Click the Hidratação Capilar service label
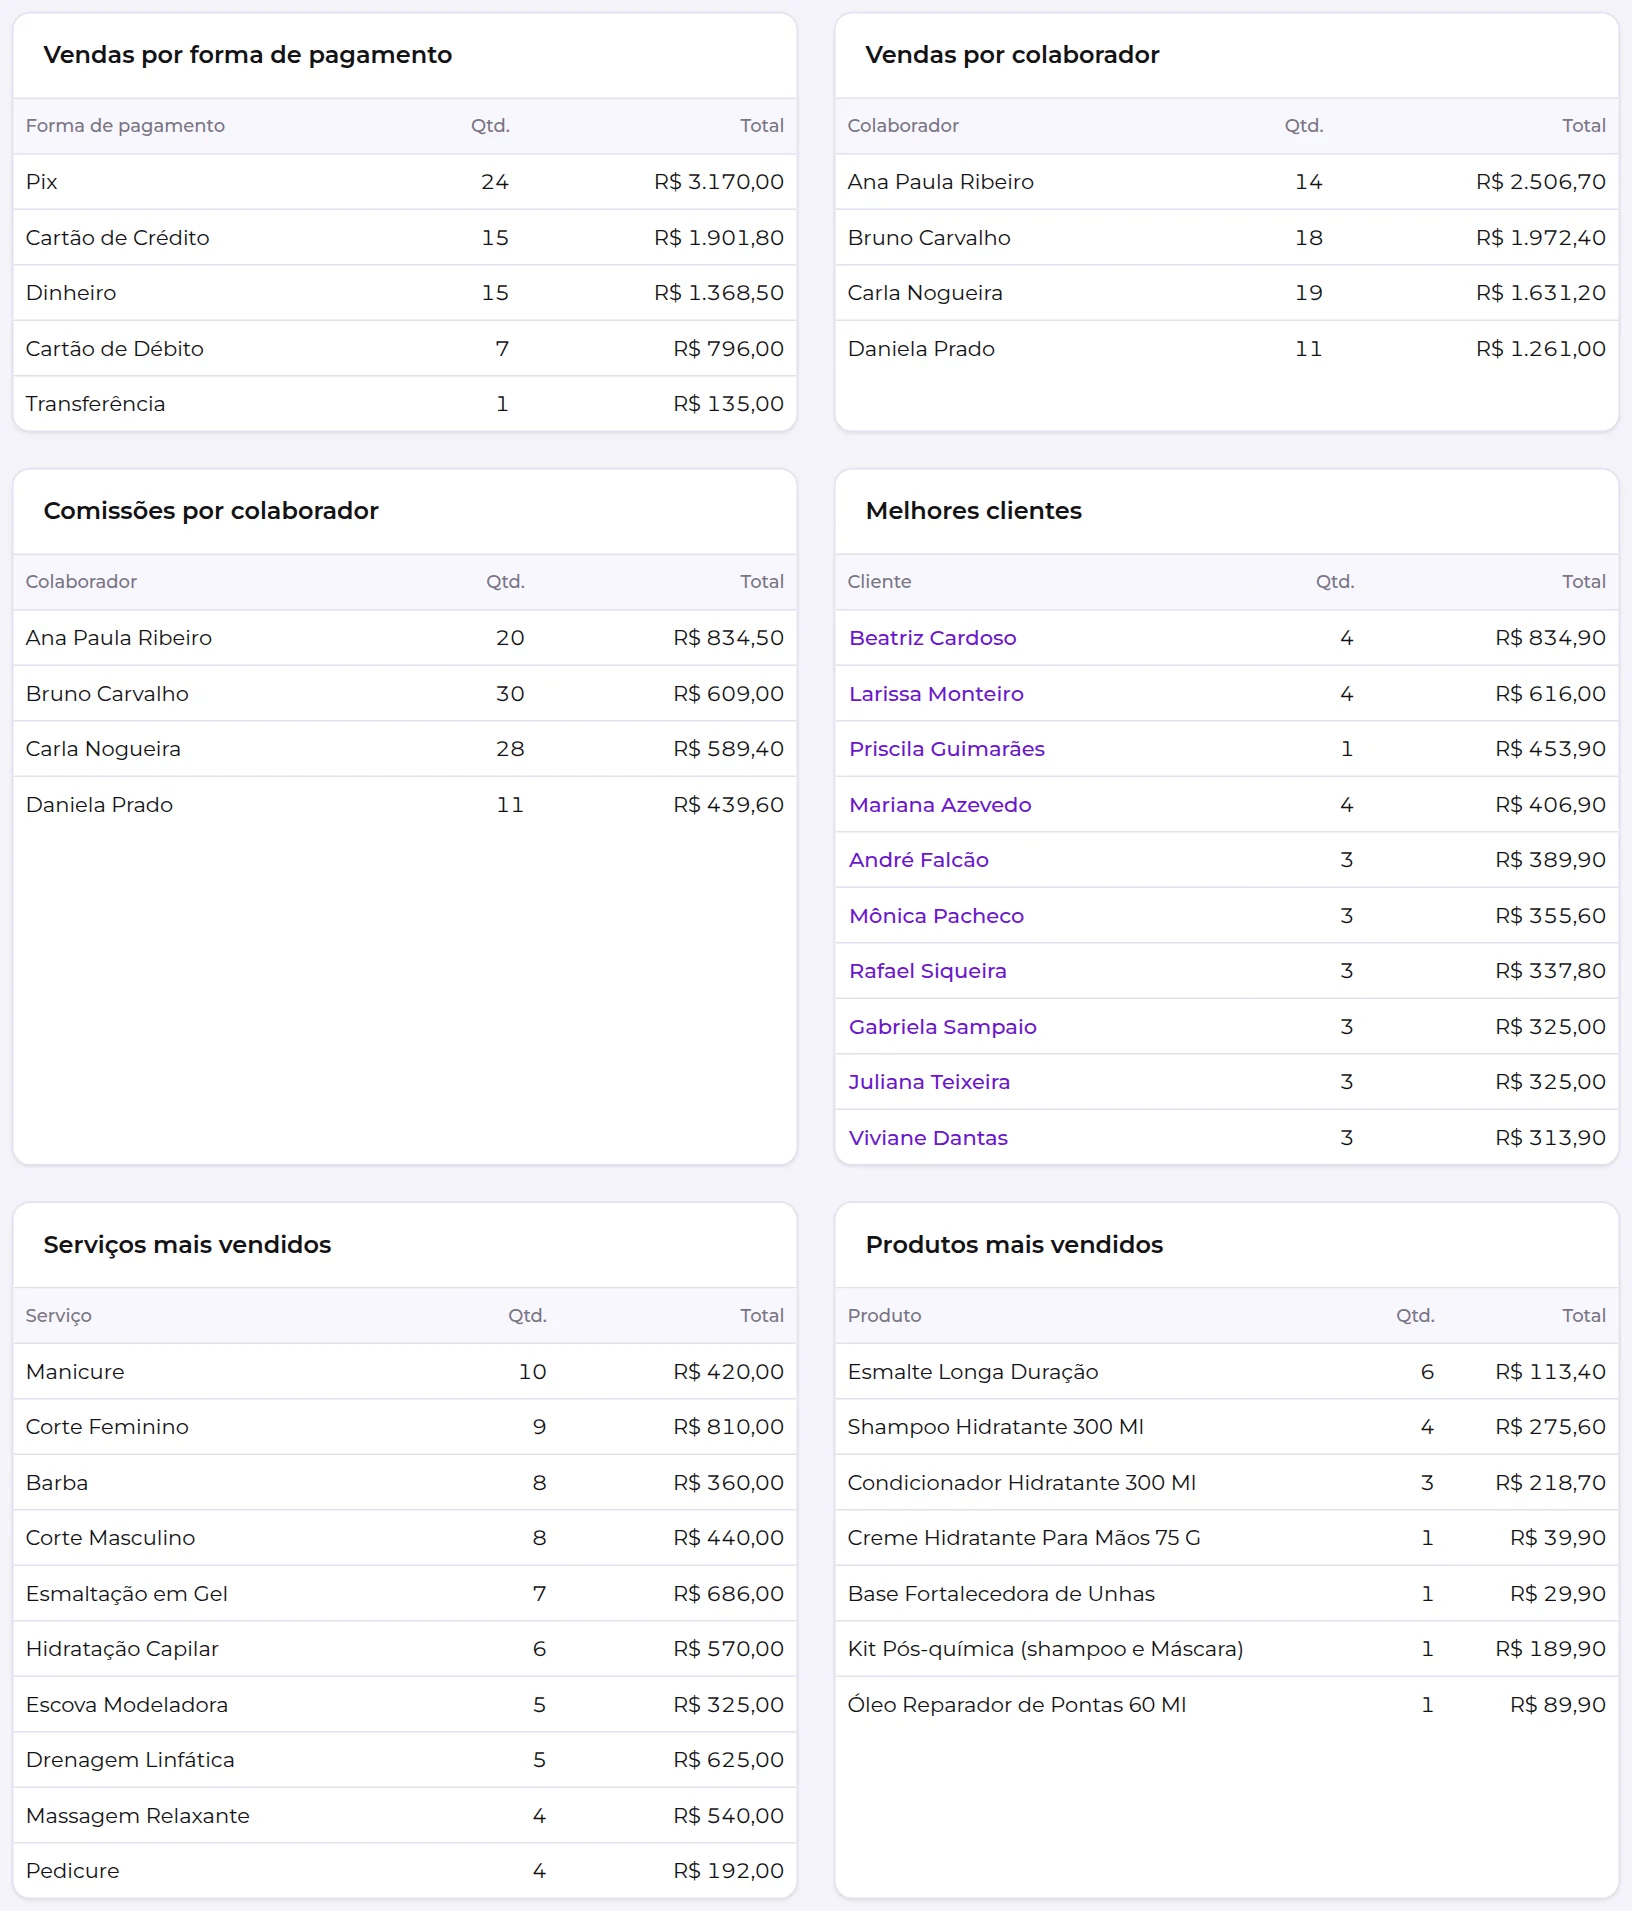This screenshot has width=1632, height=1911. tap(122, 1649)
